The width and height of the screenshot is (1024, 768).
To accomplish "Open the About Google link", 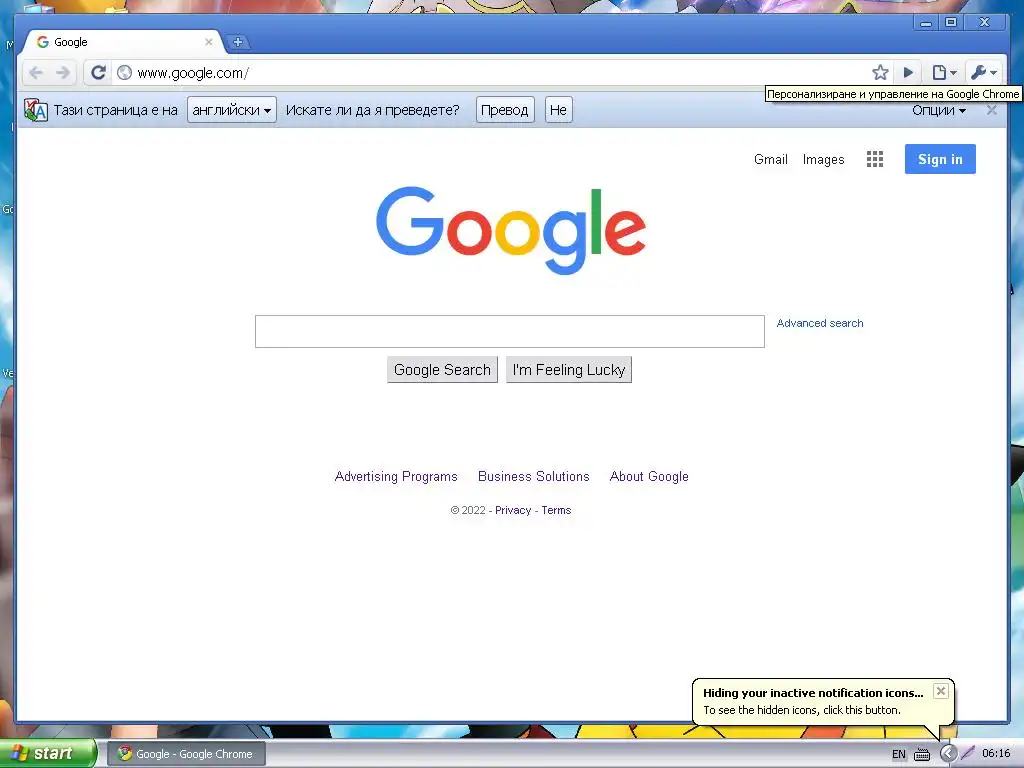I will [x=648, y=476].
